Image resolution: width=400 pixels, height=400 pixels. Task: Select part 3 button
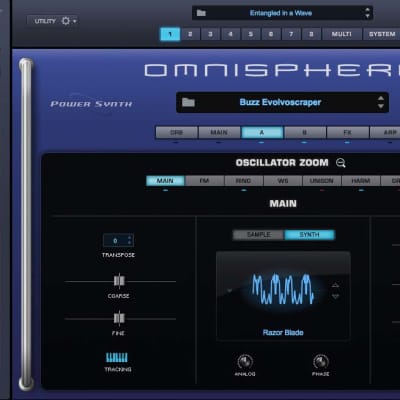click(210, 34)
